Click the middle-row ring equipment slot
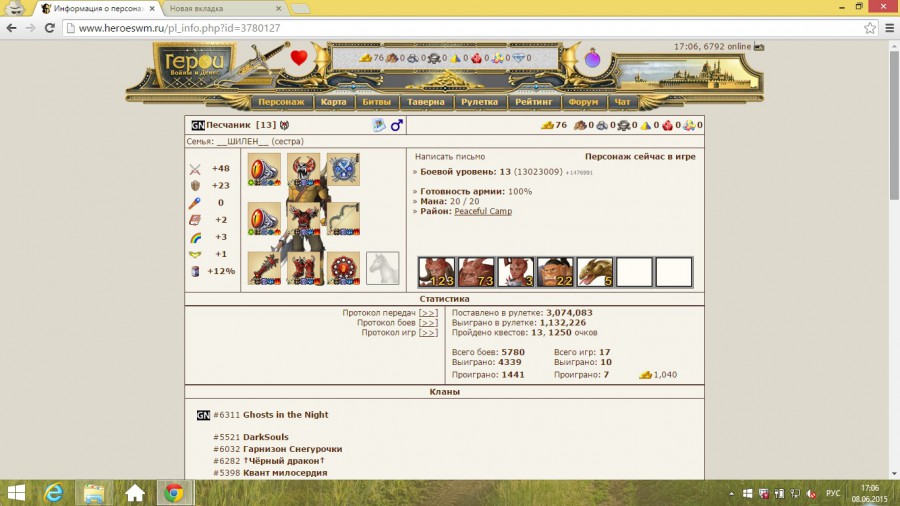 (264, 219)
